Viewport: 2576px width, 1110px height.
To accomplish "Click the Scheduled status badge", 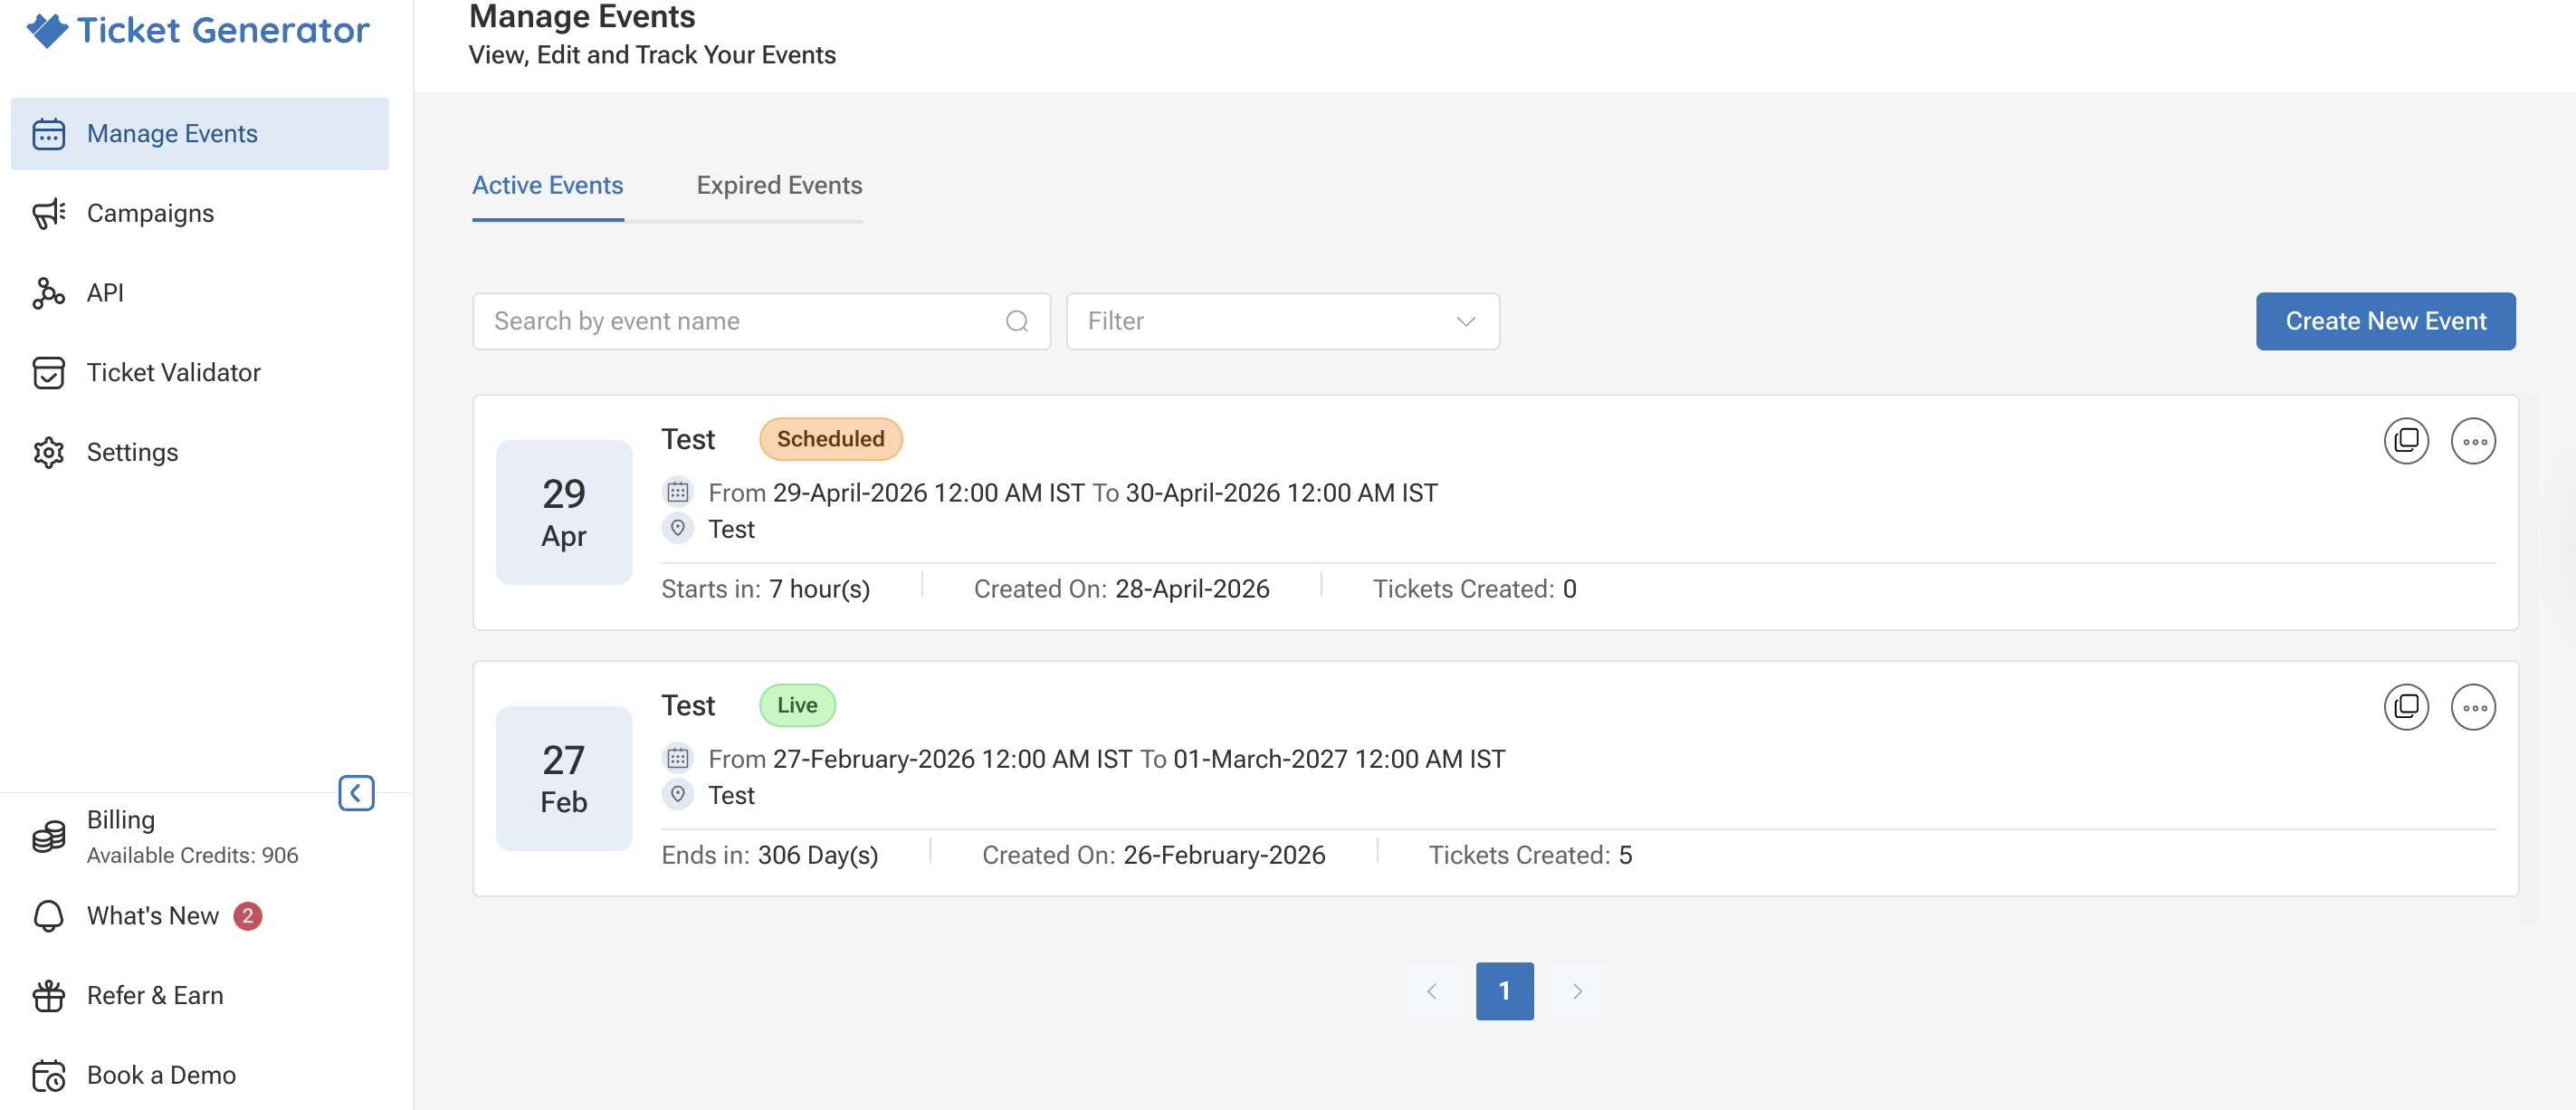I will [830, 439].
